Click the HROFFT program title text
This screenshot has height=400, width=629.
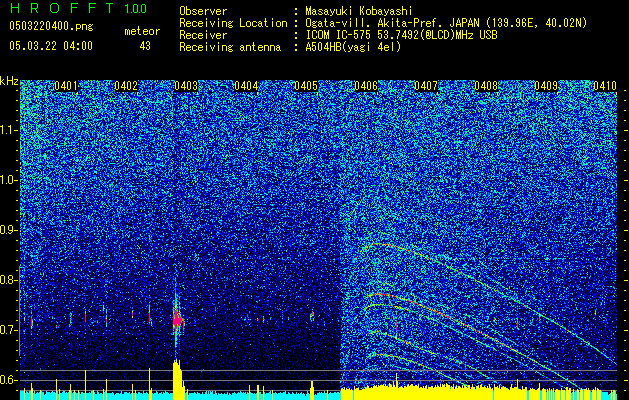click(x=62, y=8)
